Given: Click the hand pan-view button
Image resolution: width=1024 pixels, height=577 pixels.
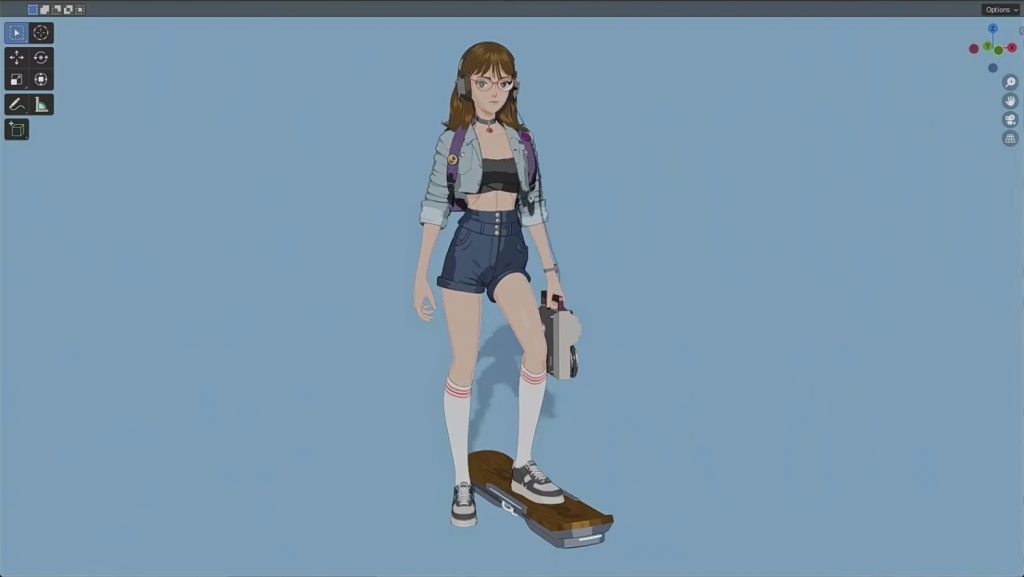Looking at the screenshot, I should (x=1010, y=101).
